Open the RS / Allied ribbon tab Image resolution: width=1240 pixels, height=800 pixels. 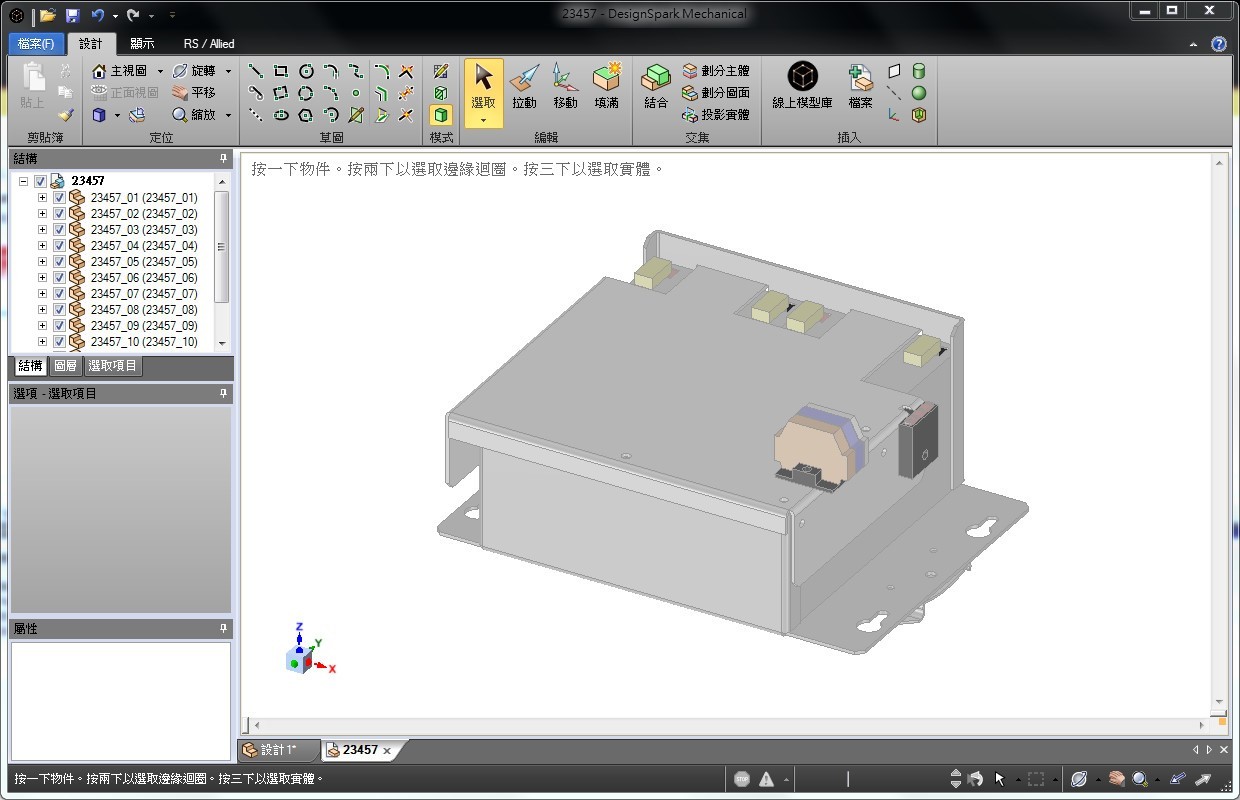click(x=208, y=44)
